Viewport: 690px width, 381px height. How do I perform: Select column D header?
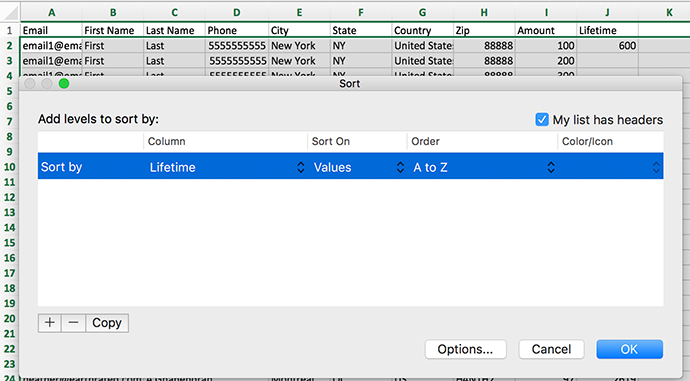237,12
